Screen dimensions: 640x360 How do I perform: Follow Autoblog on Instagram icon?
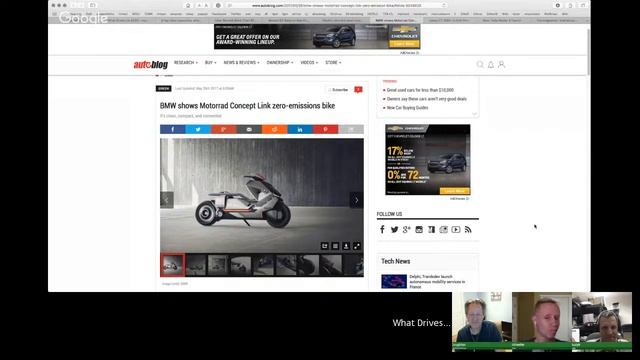click(419, 229)
